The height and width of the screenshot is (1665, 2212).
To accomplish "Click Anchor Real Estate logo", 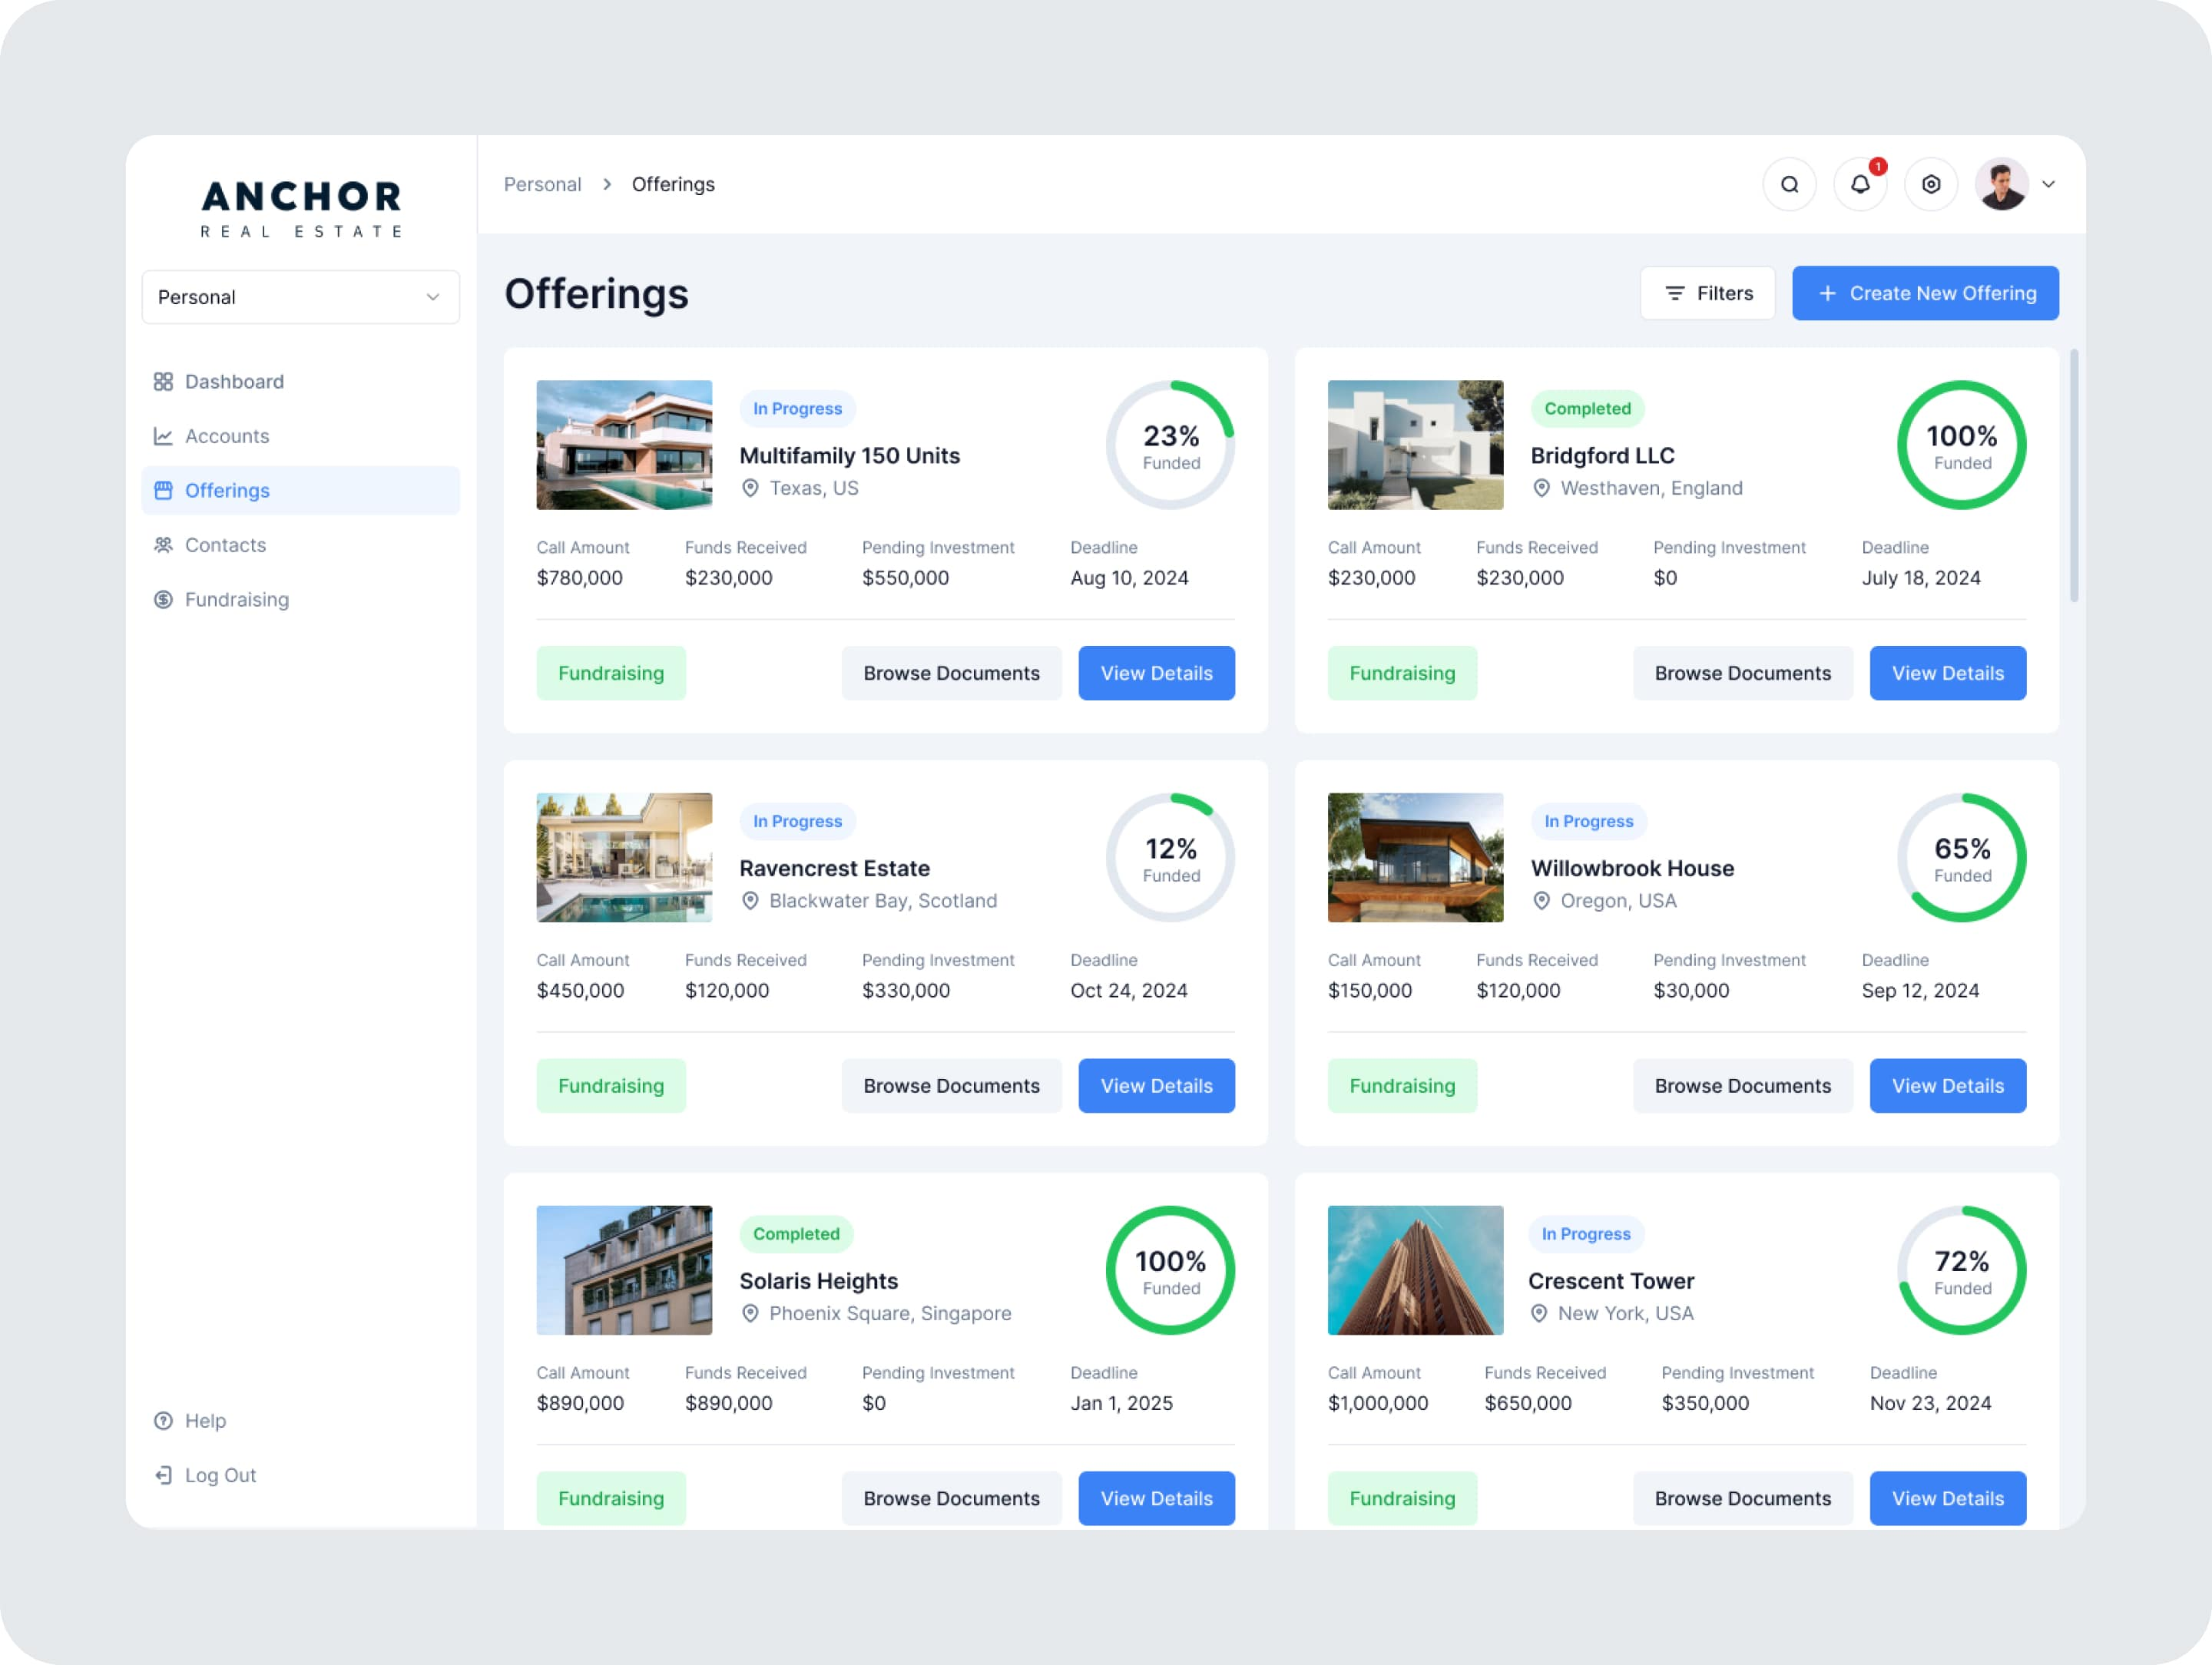I will coord(301,208).
